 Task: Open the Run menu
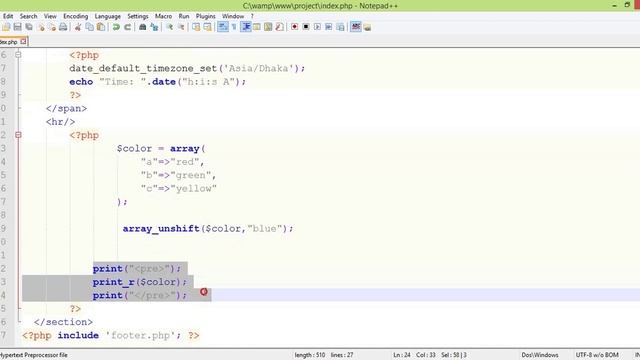184,16
